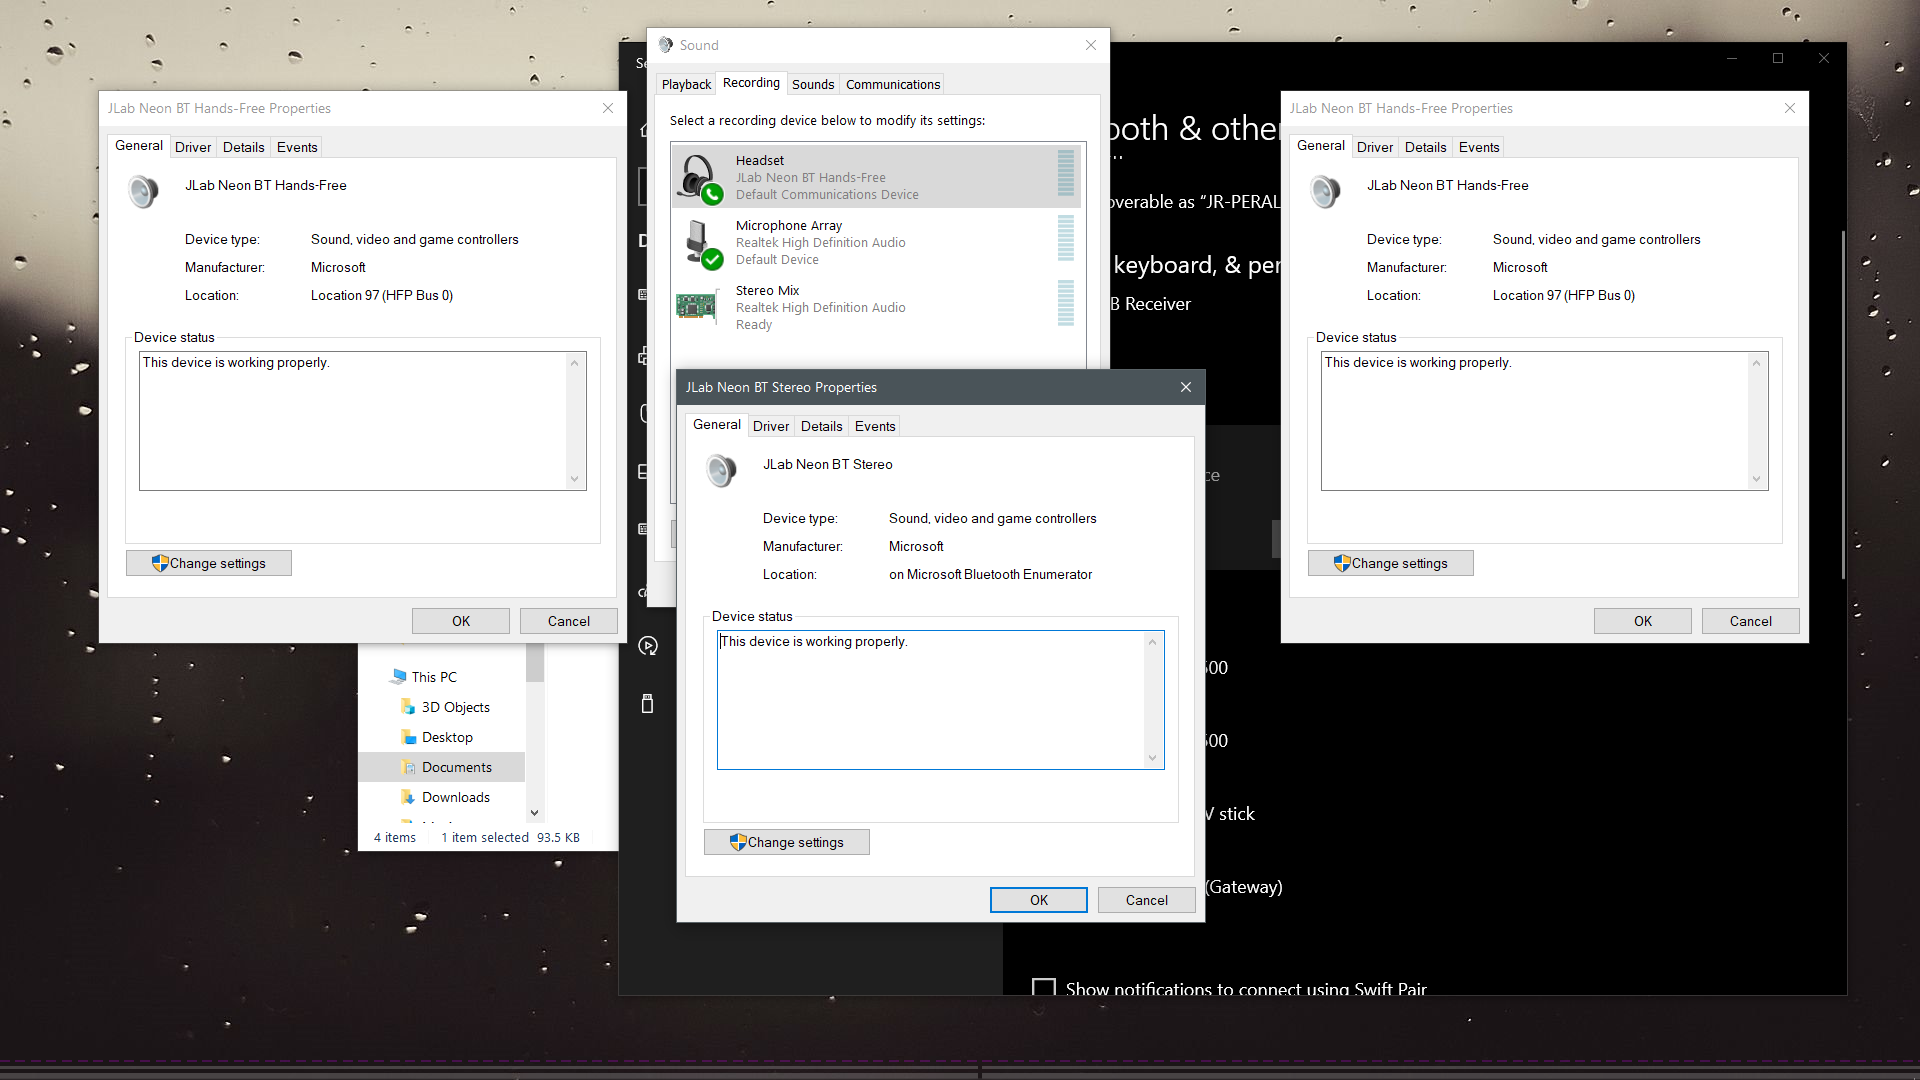Screen dimensions: 1920x1080
Task: Open Details tab in left Hands-Free dialog
Action: point(244,147)
